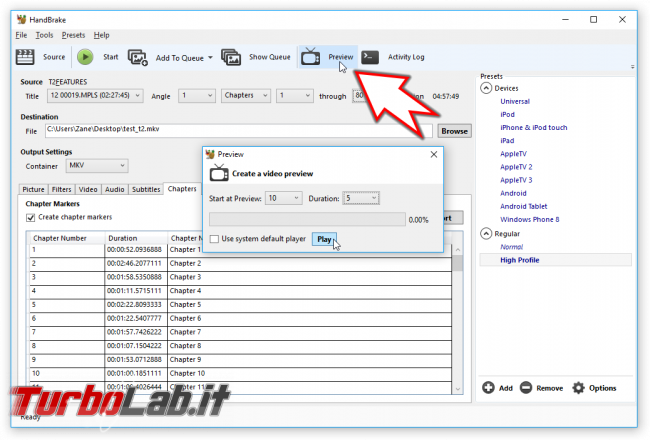This screenshot has height=440, width=650.
Task: Click the Duration column header
Action: click(x=136, y=238)
